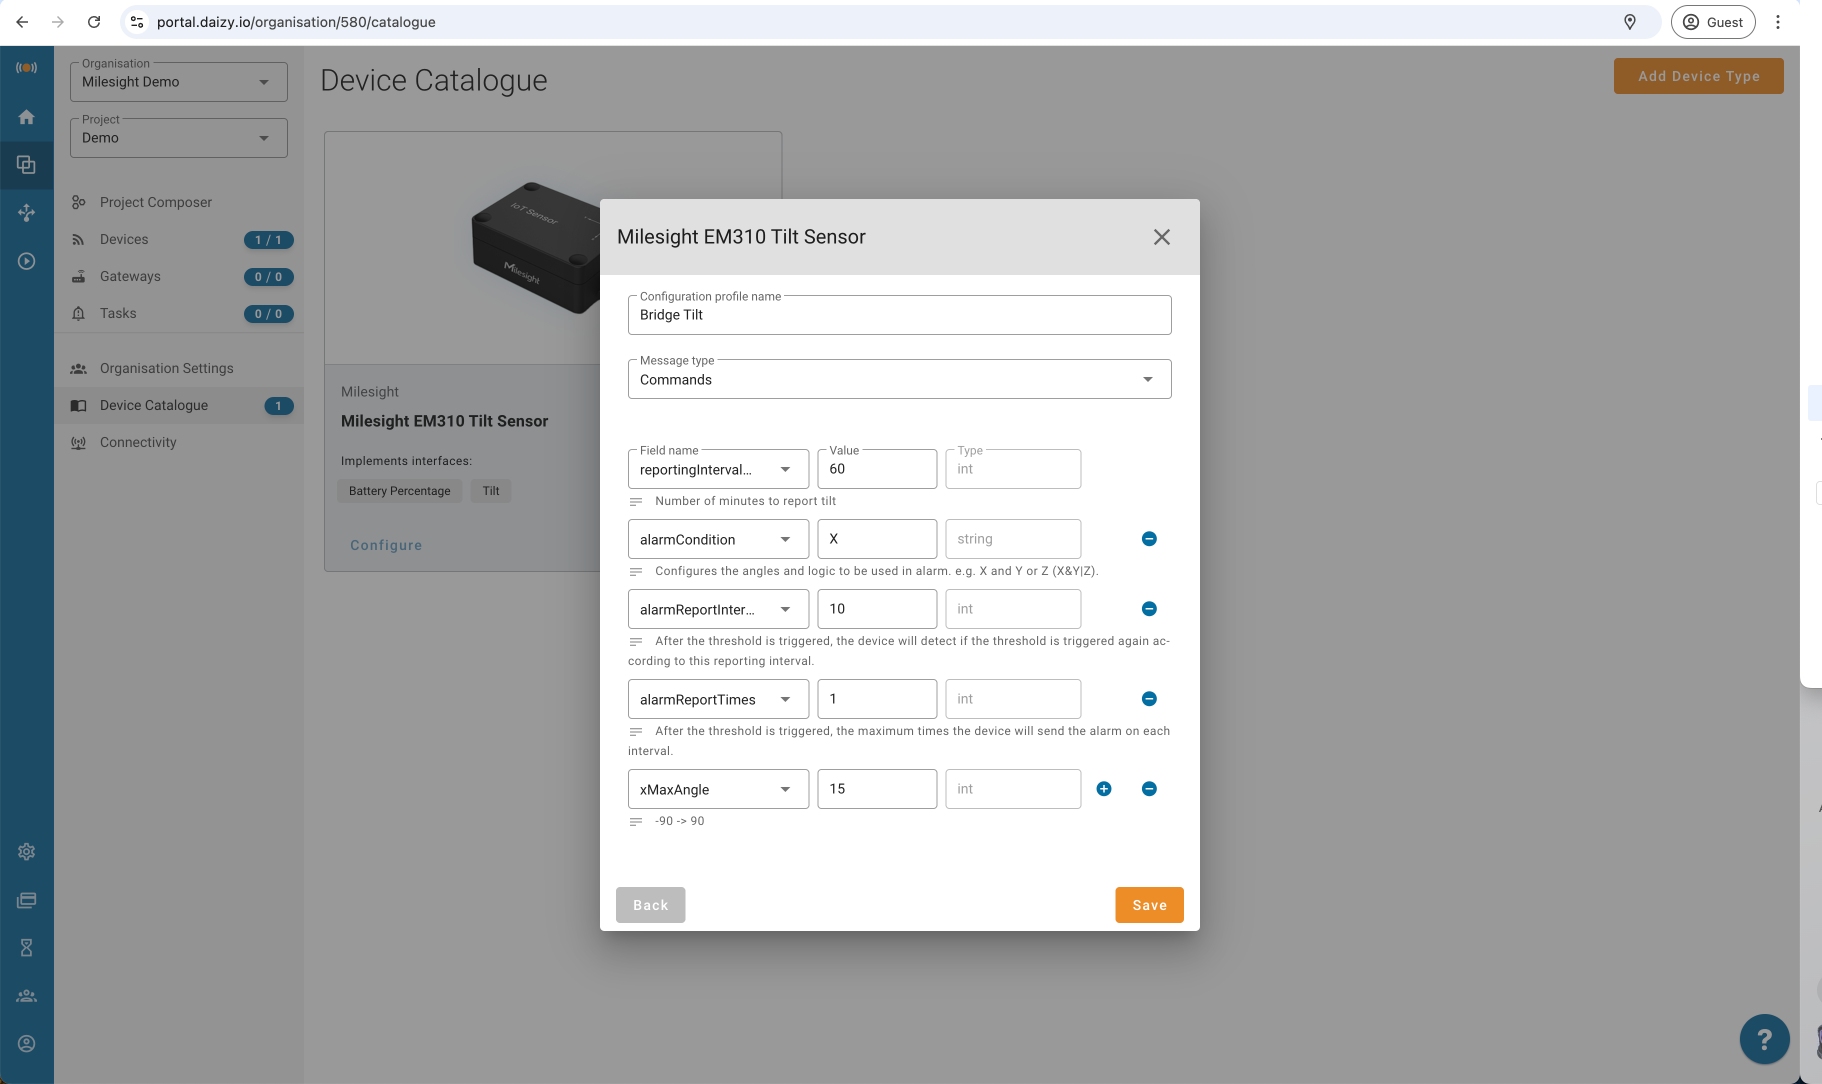Click the location pin icon in the address bar
Viewport: 1822px width, 1084px height.
1629,22
